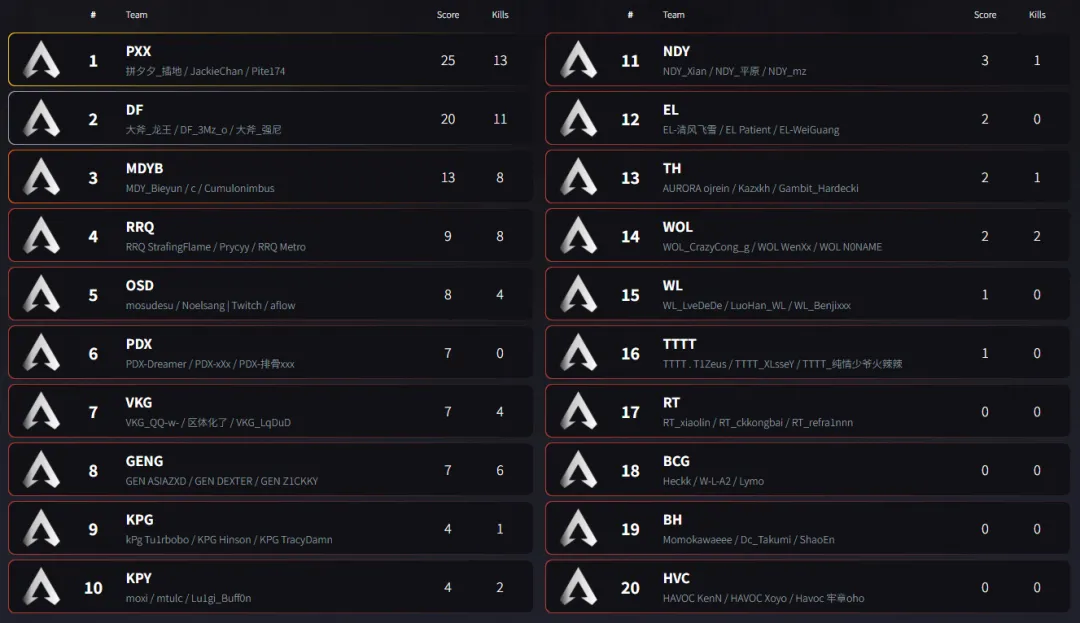Select the VKG rank 7 row

[x=270, y=411]
